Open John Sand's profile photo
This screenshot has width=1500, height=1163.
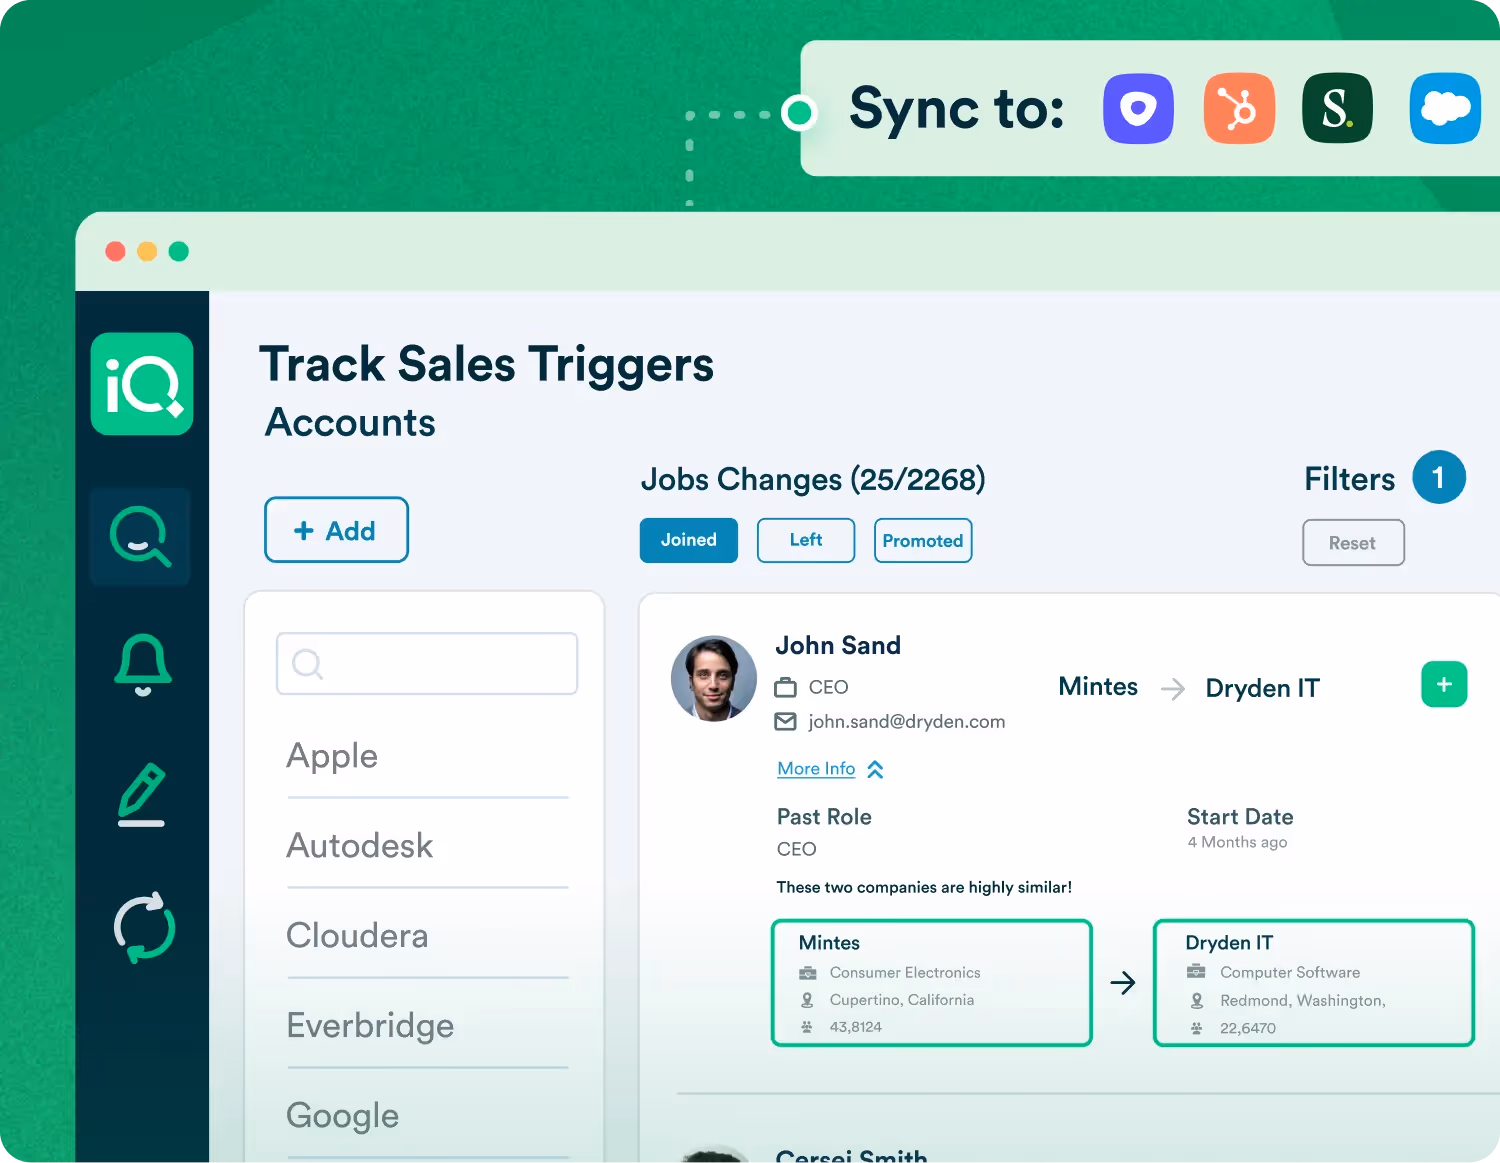click(x=713, y=679)
